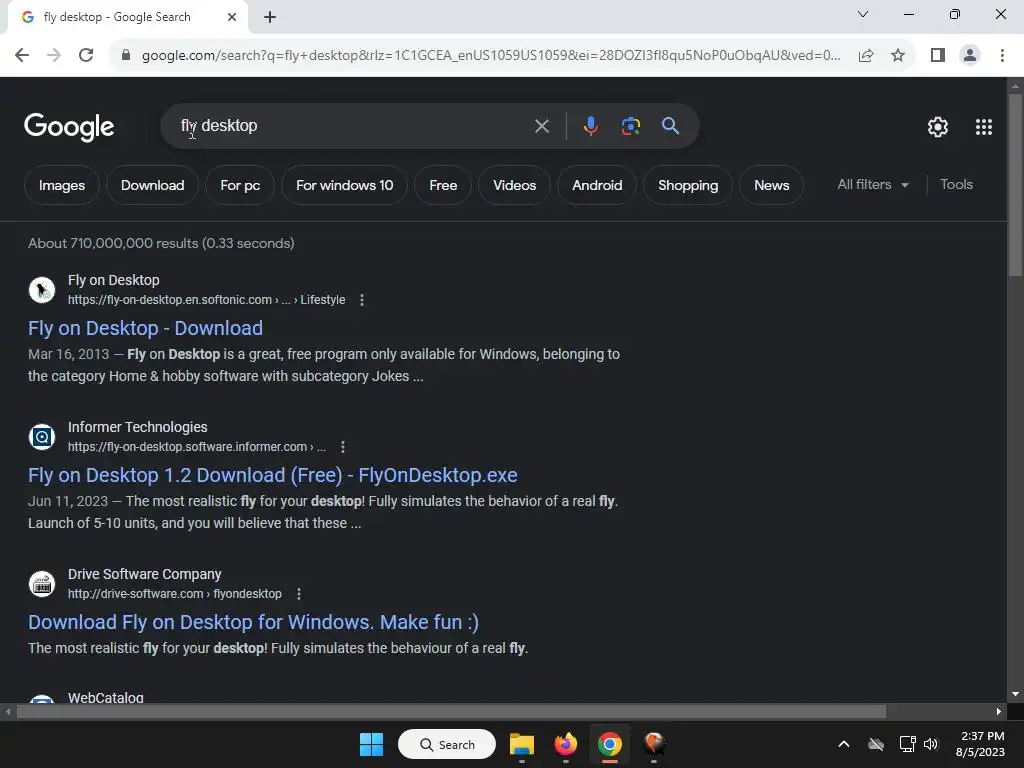Open a new tab with plus button

coord(270,18)
